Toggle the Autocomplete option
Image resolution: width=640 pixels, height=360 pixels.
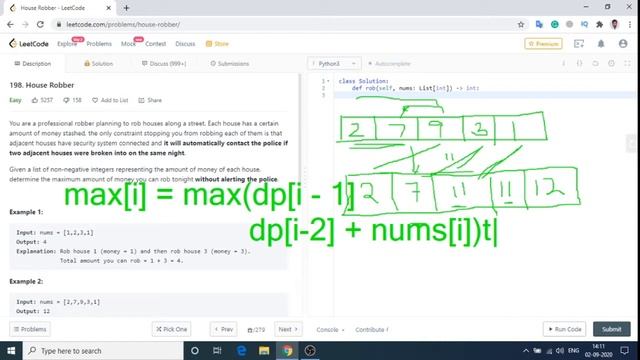(x=389, y=64)
